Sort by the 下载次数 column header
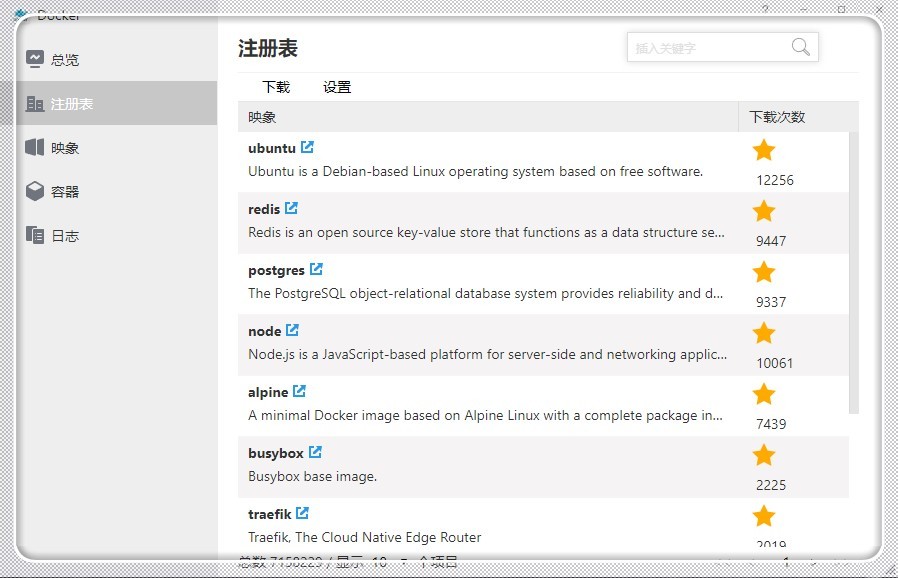This screenshot has width=898, height=578. [798, 117]
